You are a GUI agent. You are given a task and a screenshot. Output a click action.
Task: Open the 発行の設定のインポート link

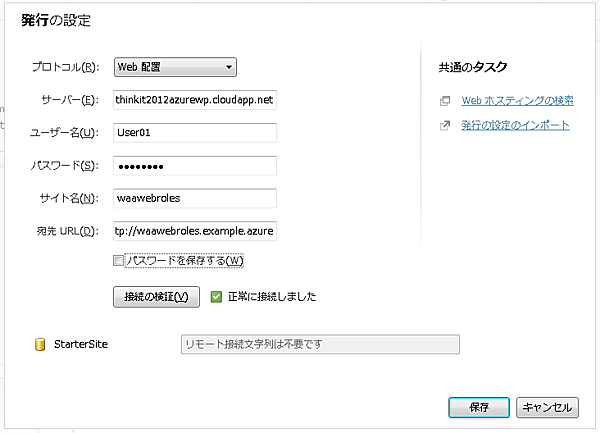(x=515, y=126)
